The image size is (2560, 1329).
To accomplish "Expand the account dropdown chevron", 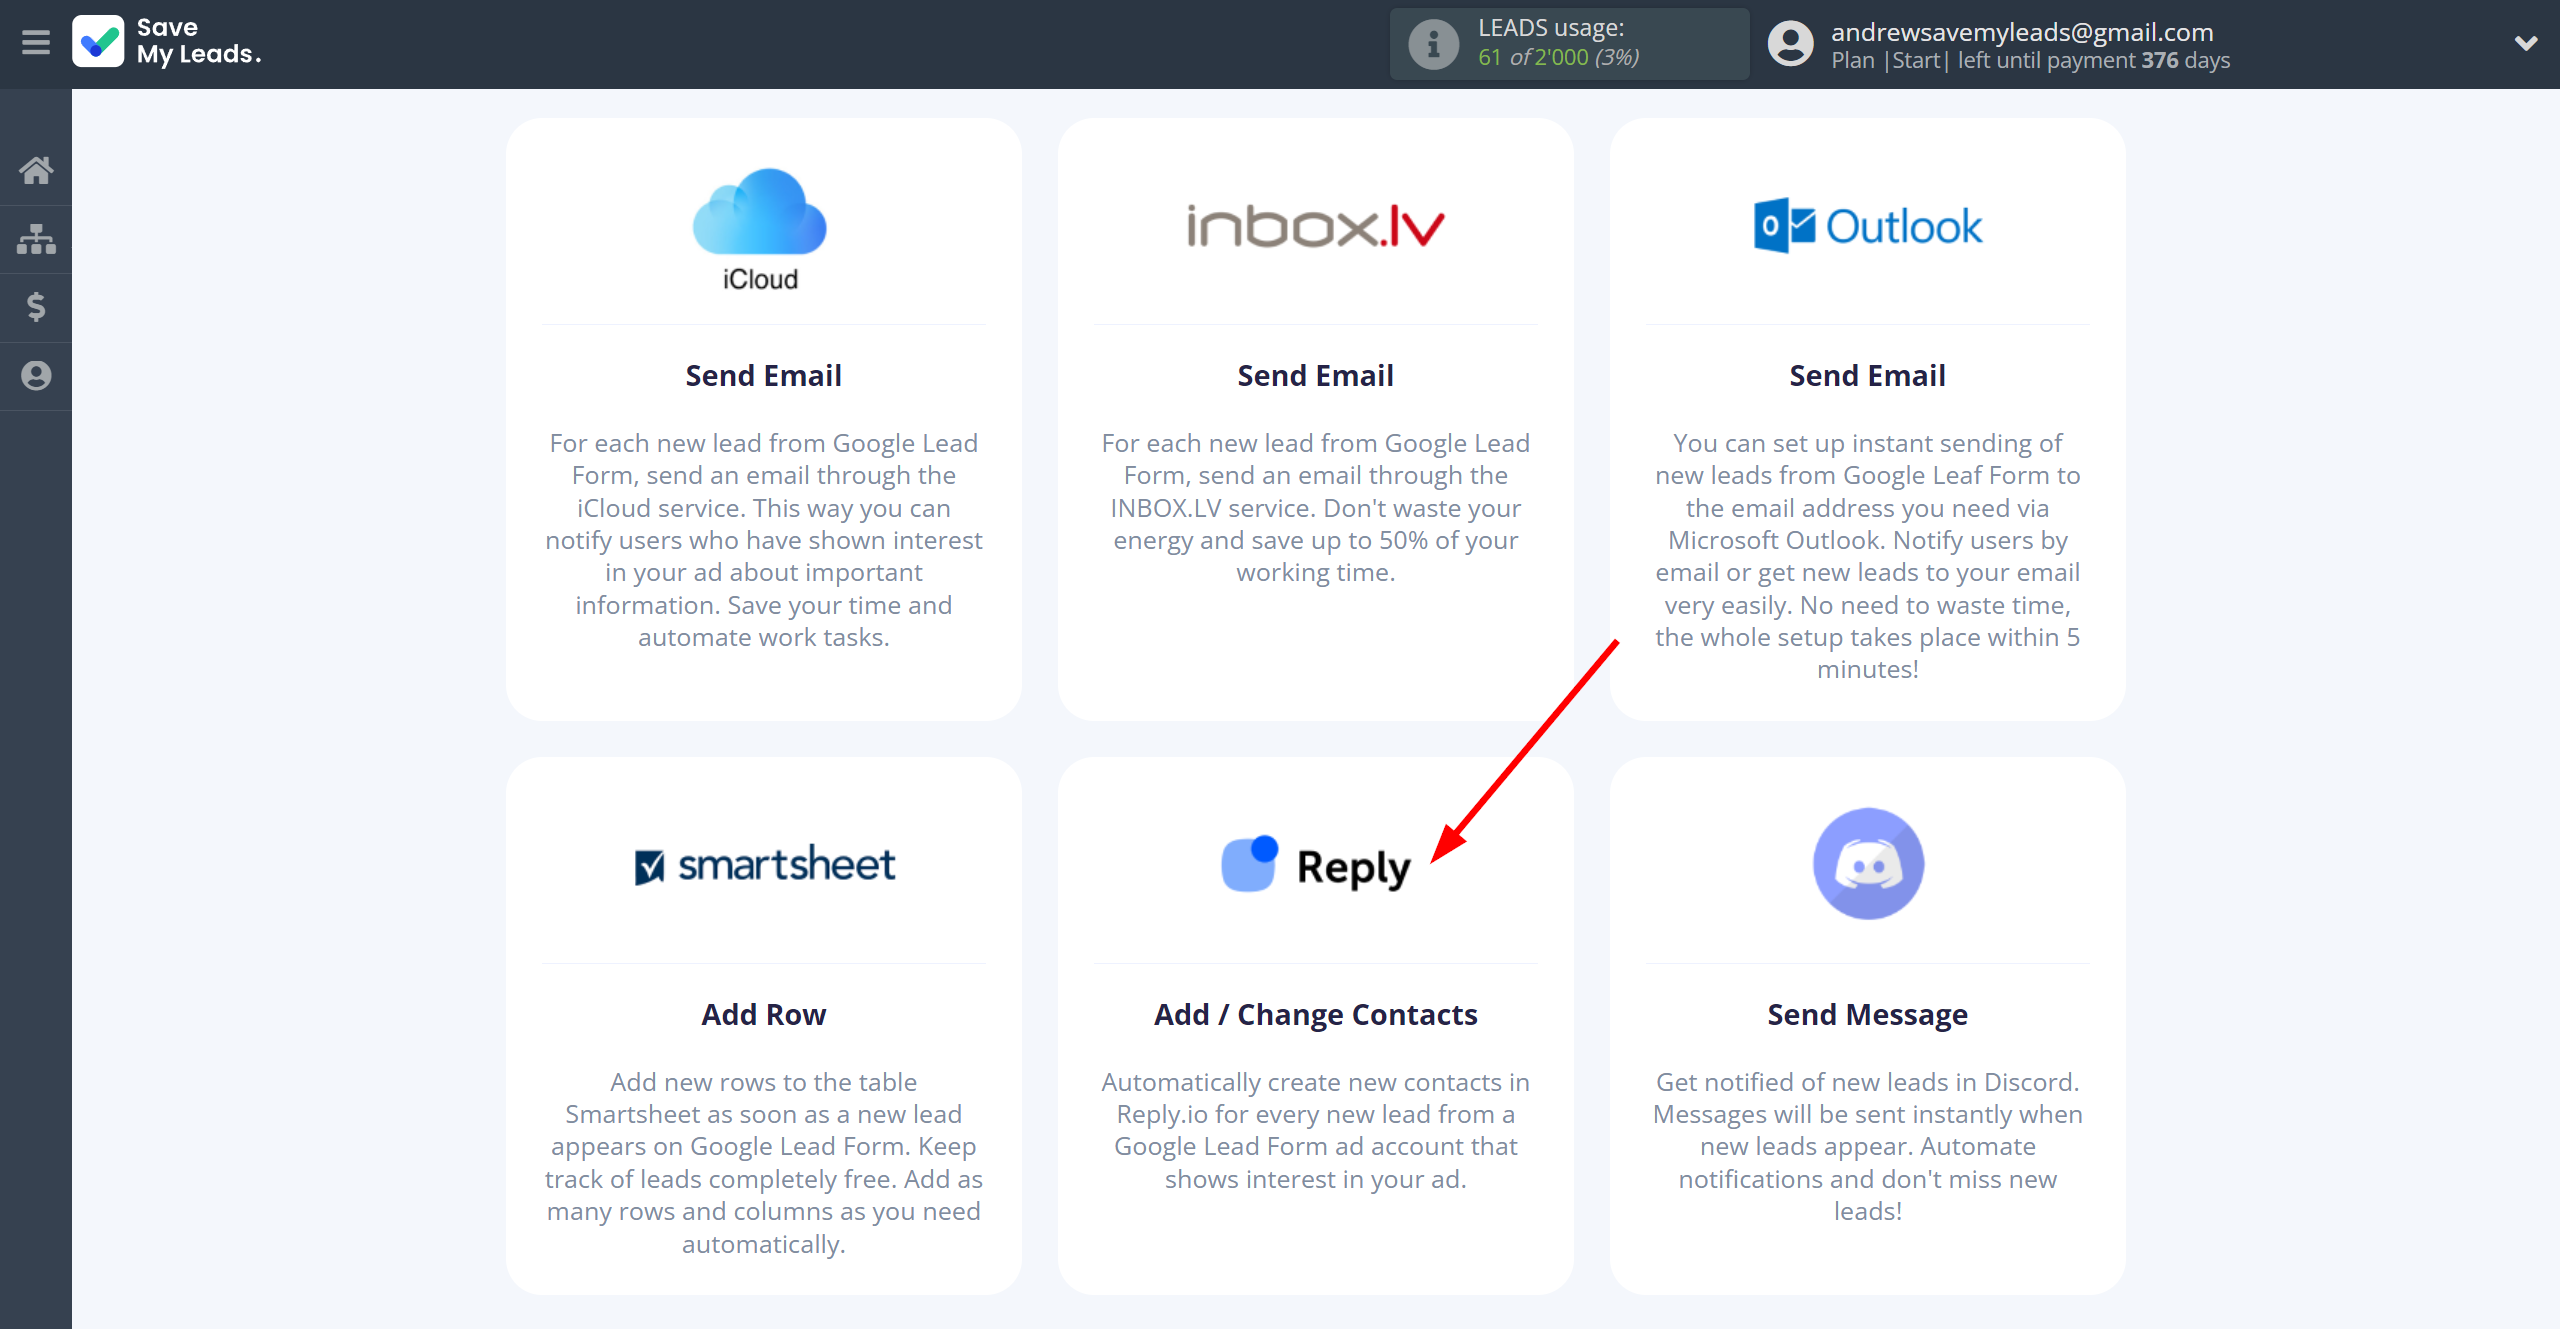I will (2526, 43).
